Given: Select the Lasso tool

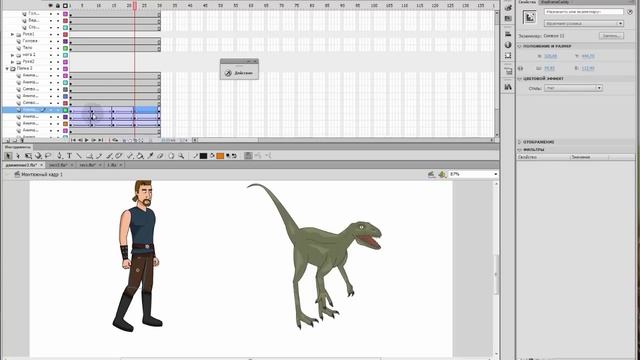Looking at the screenshot, I should pyautogui.click(x=48, y=156).
